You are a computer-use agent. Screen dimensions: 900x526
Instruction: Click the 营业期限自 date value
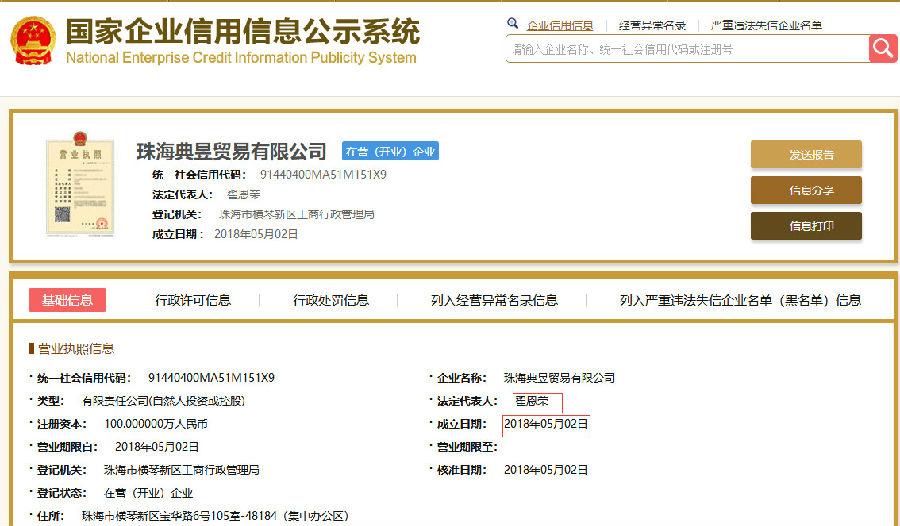click(x=157, y=447)
